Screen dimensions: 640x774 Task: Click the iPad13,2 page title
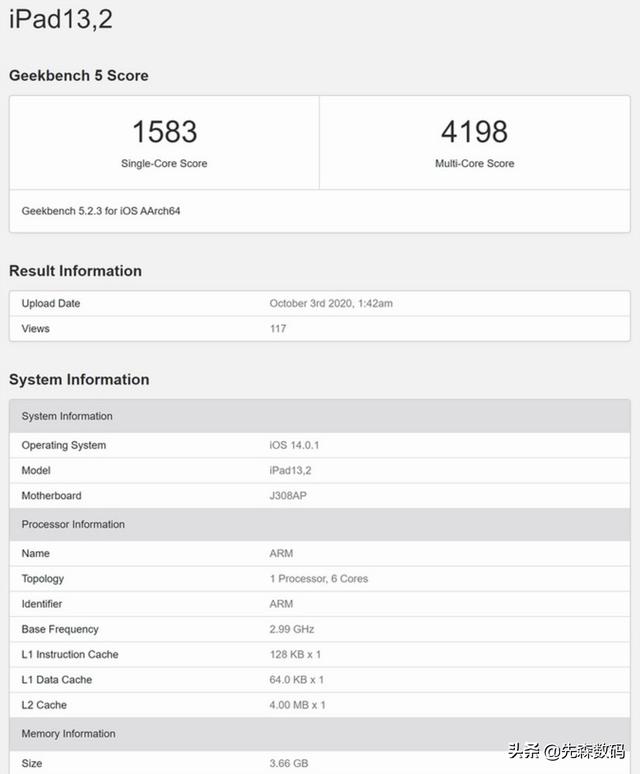tap(61, 20)
